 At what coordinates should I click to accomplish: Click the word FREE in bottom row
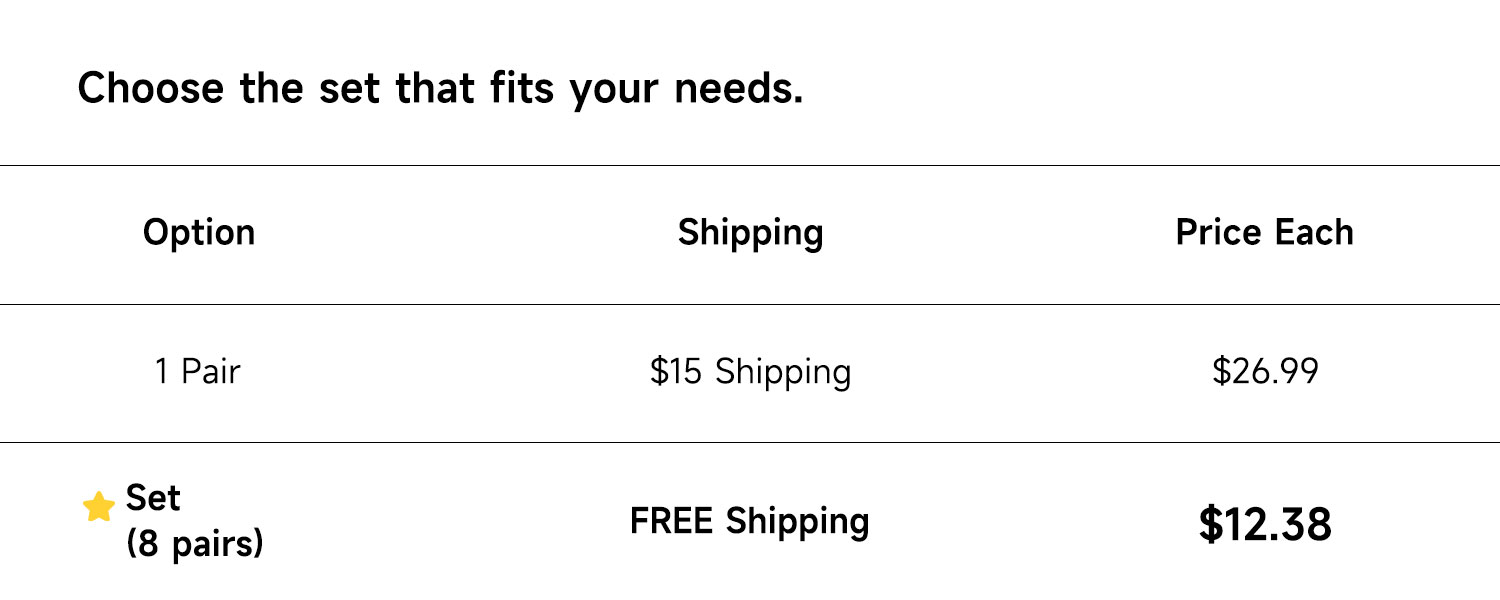(x=672, y=521)
